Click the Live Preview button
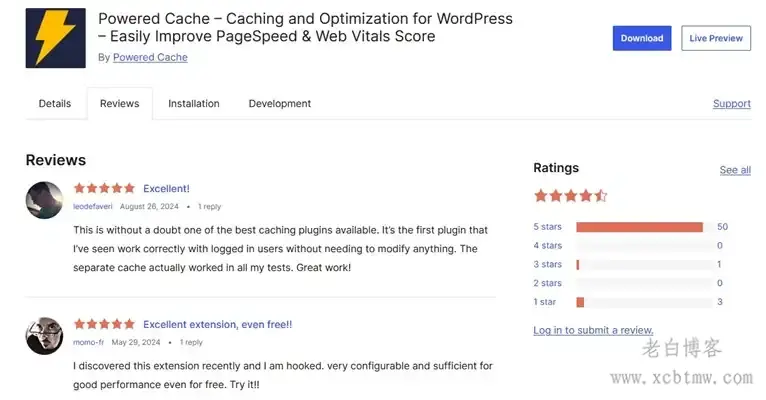766x400 pixels. (716, 38)
